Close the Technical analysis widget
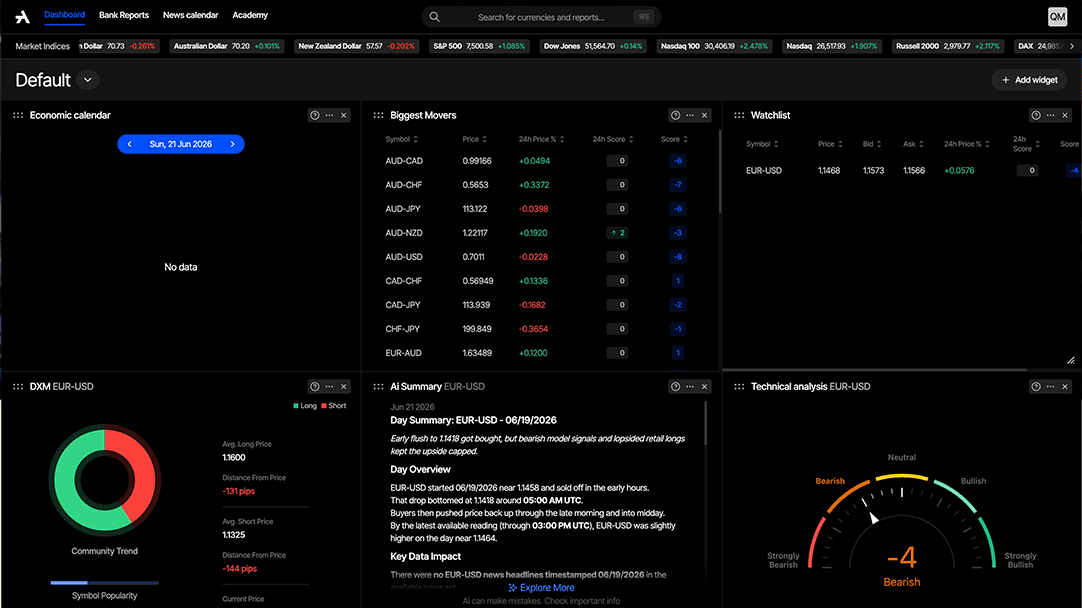The image size is (1082, 608). (x=1065, y=386)
